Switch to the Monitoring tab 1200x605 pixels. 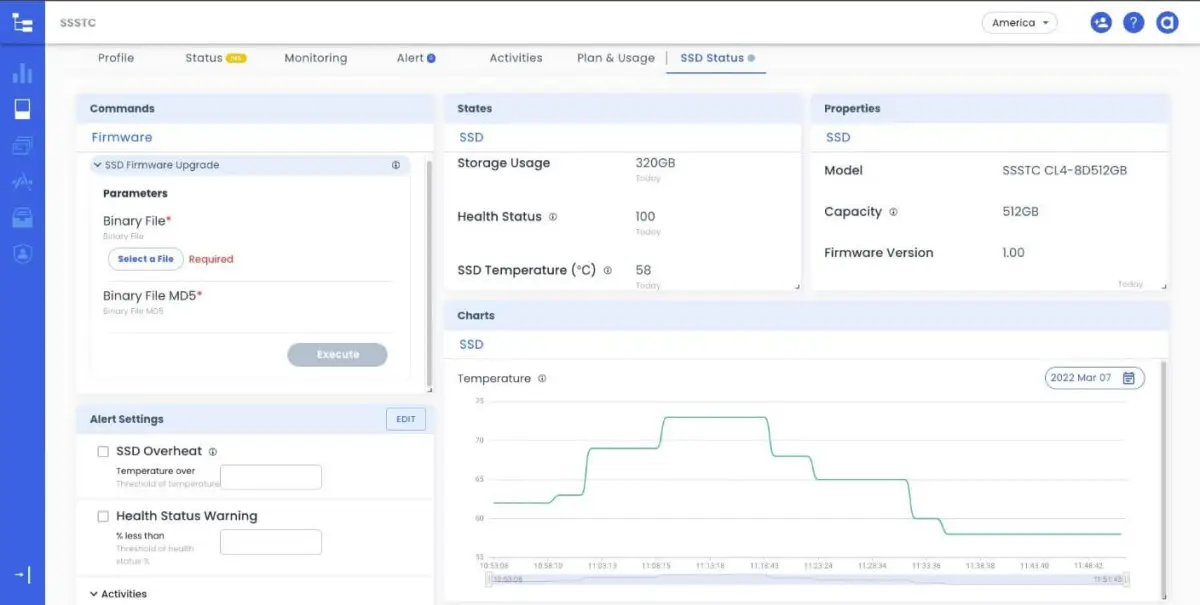[315, 58]
